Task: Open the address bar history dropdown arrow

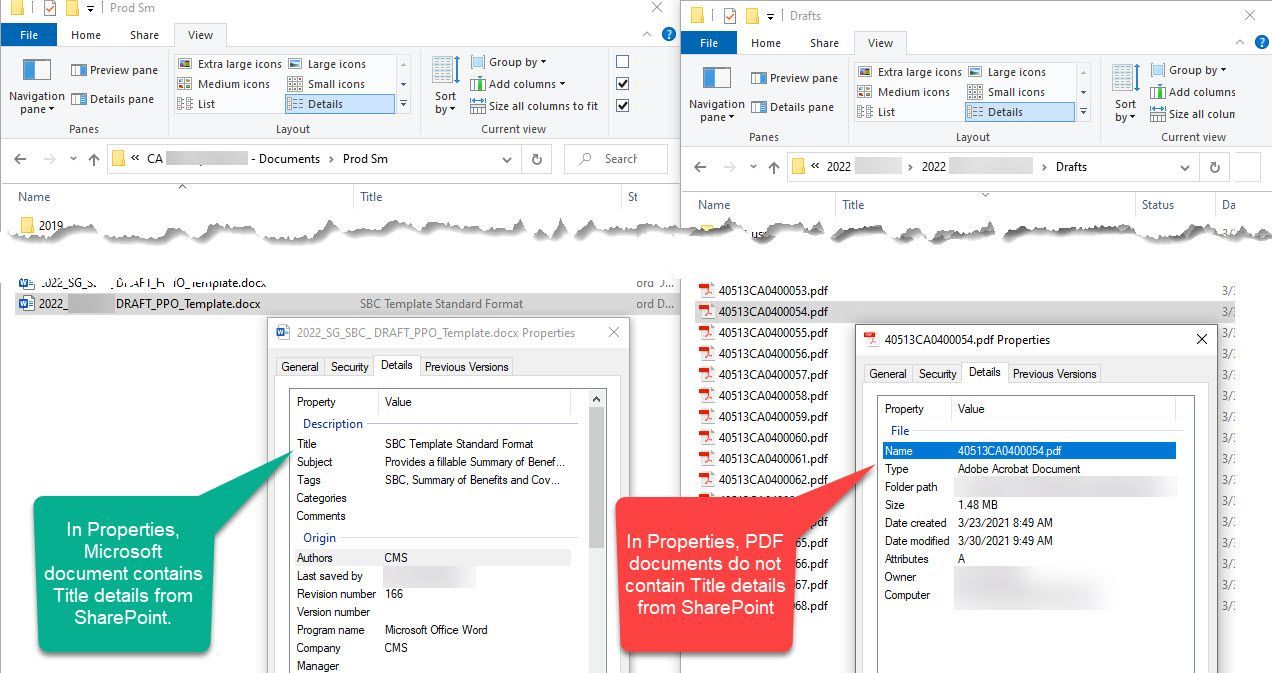Action: 506,159
